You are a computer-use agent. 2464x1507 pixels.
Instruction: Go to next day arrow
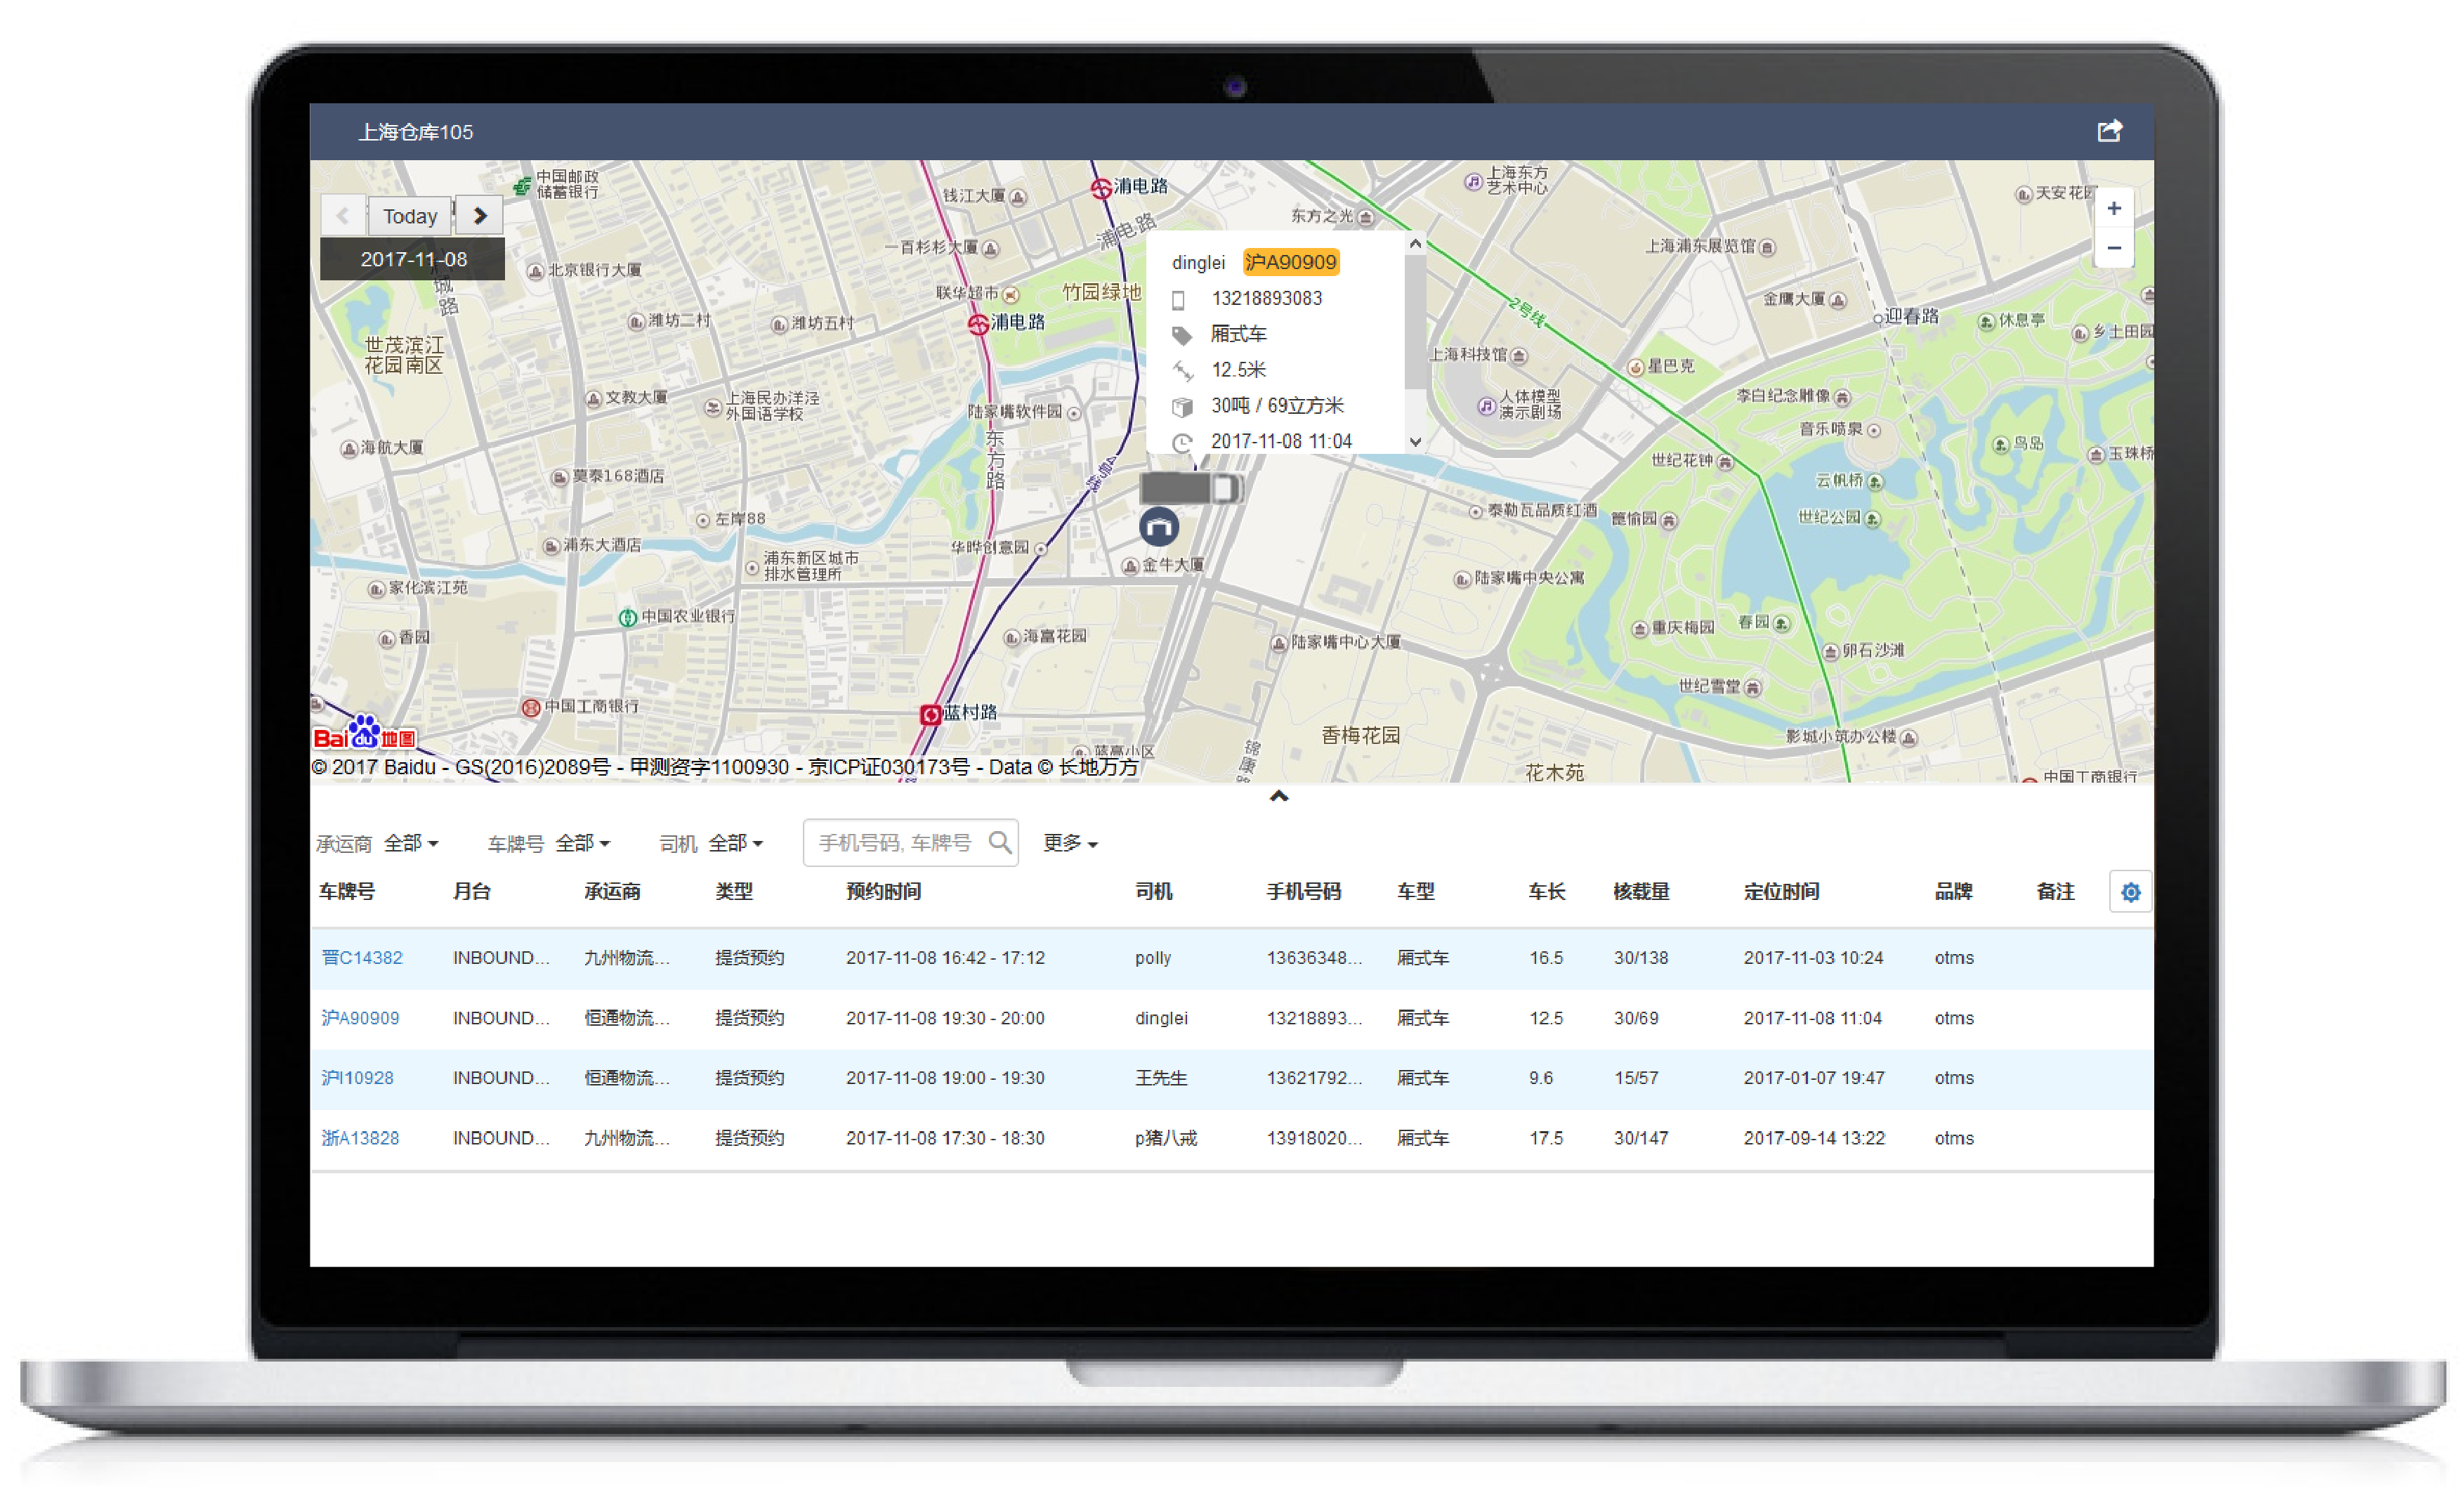click(x=480, y=215)
